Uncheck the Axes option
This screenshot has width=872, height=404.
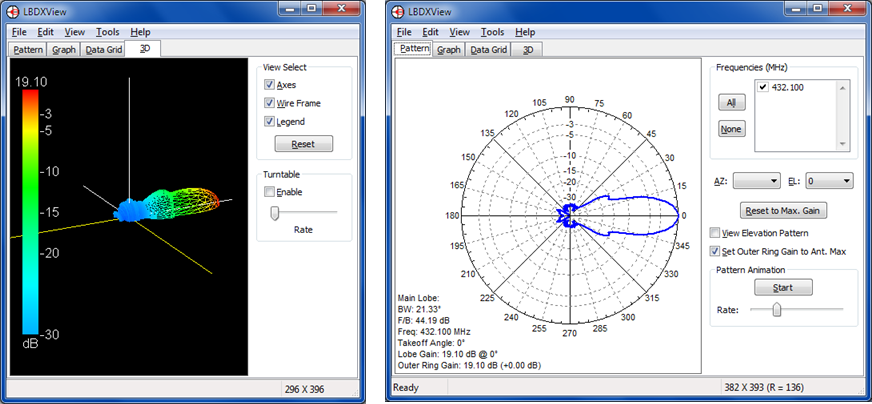(270, 85)
